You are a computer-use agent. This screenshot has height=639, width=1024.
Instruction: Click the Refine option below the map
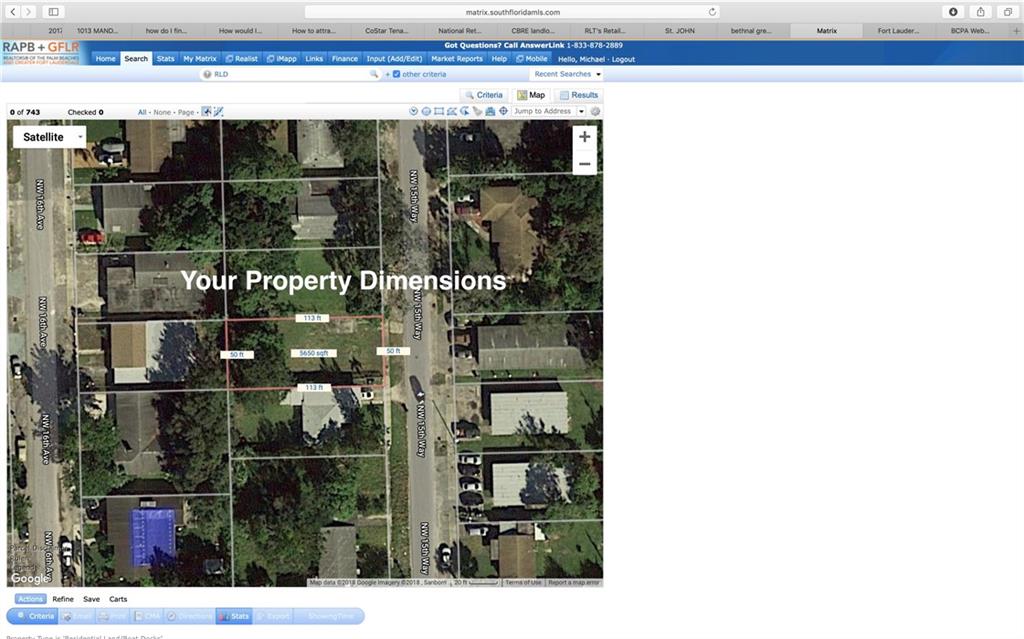point(63,599)
